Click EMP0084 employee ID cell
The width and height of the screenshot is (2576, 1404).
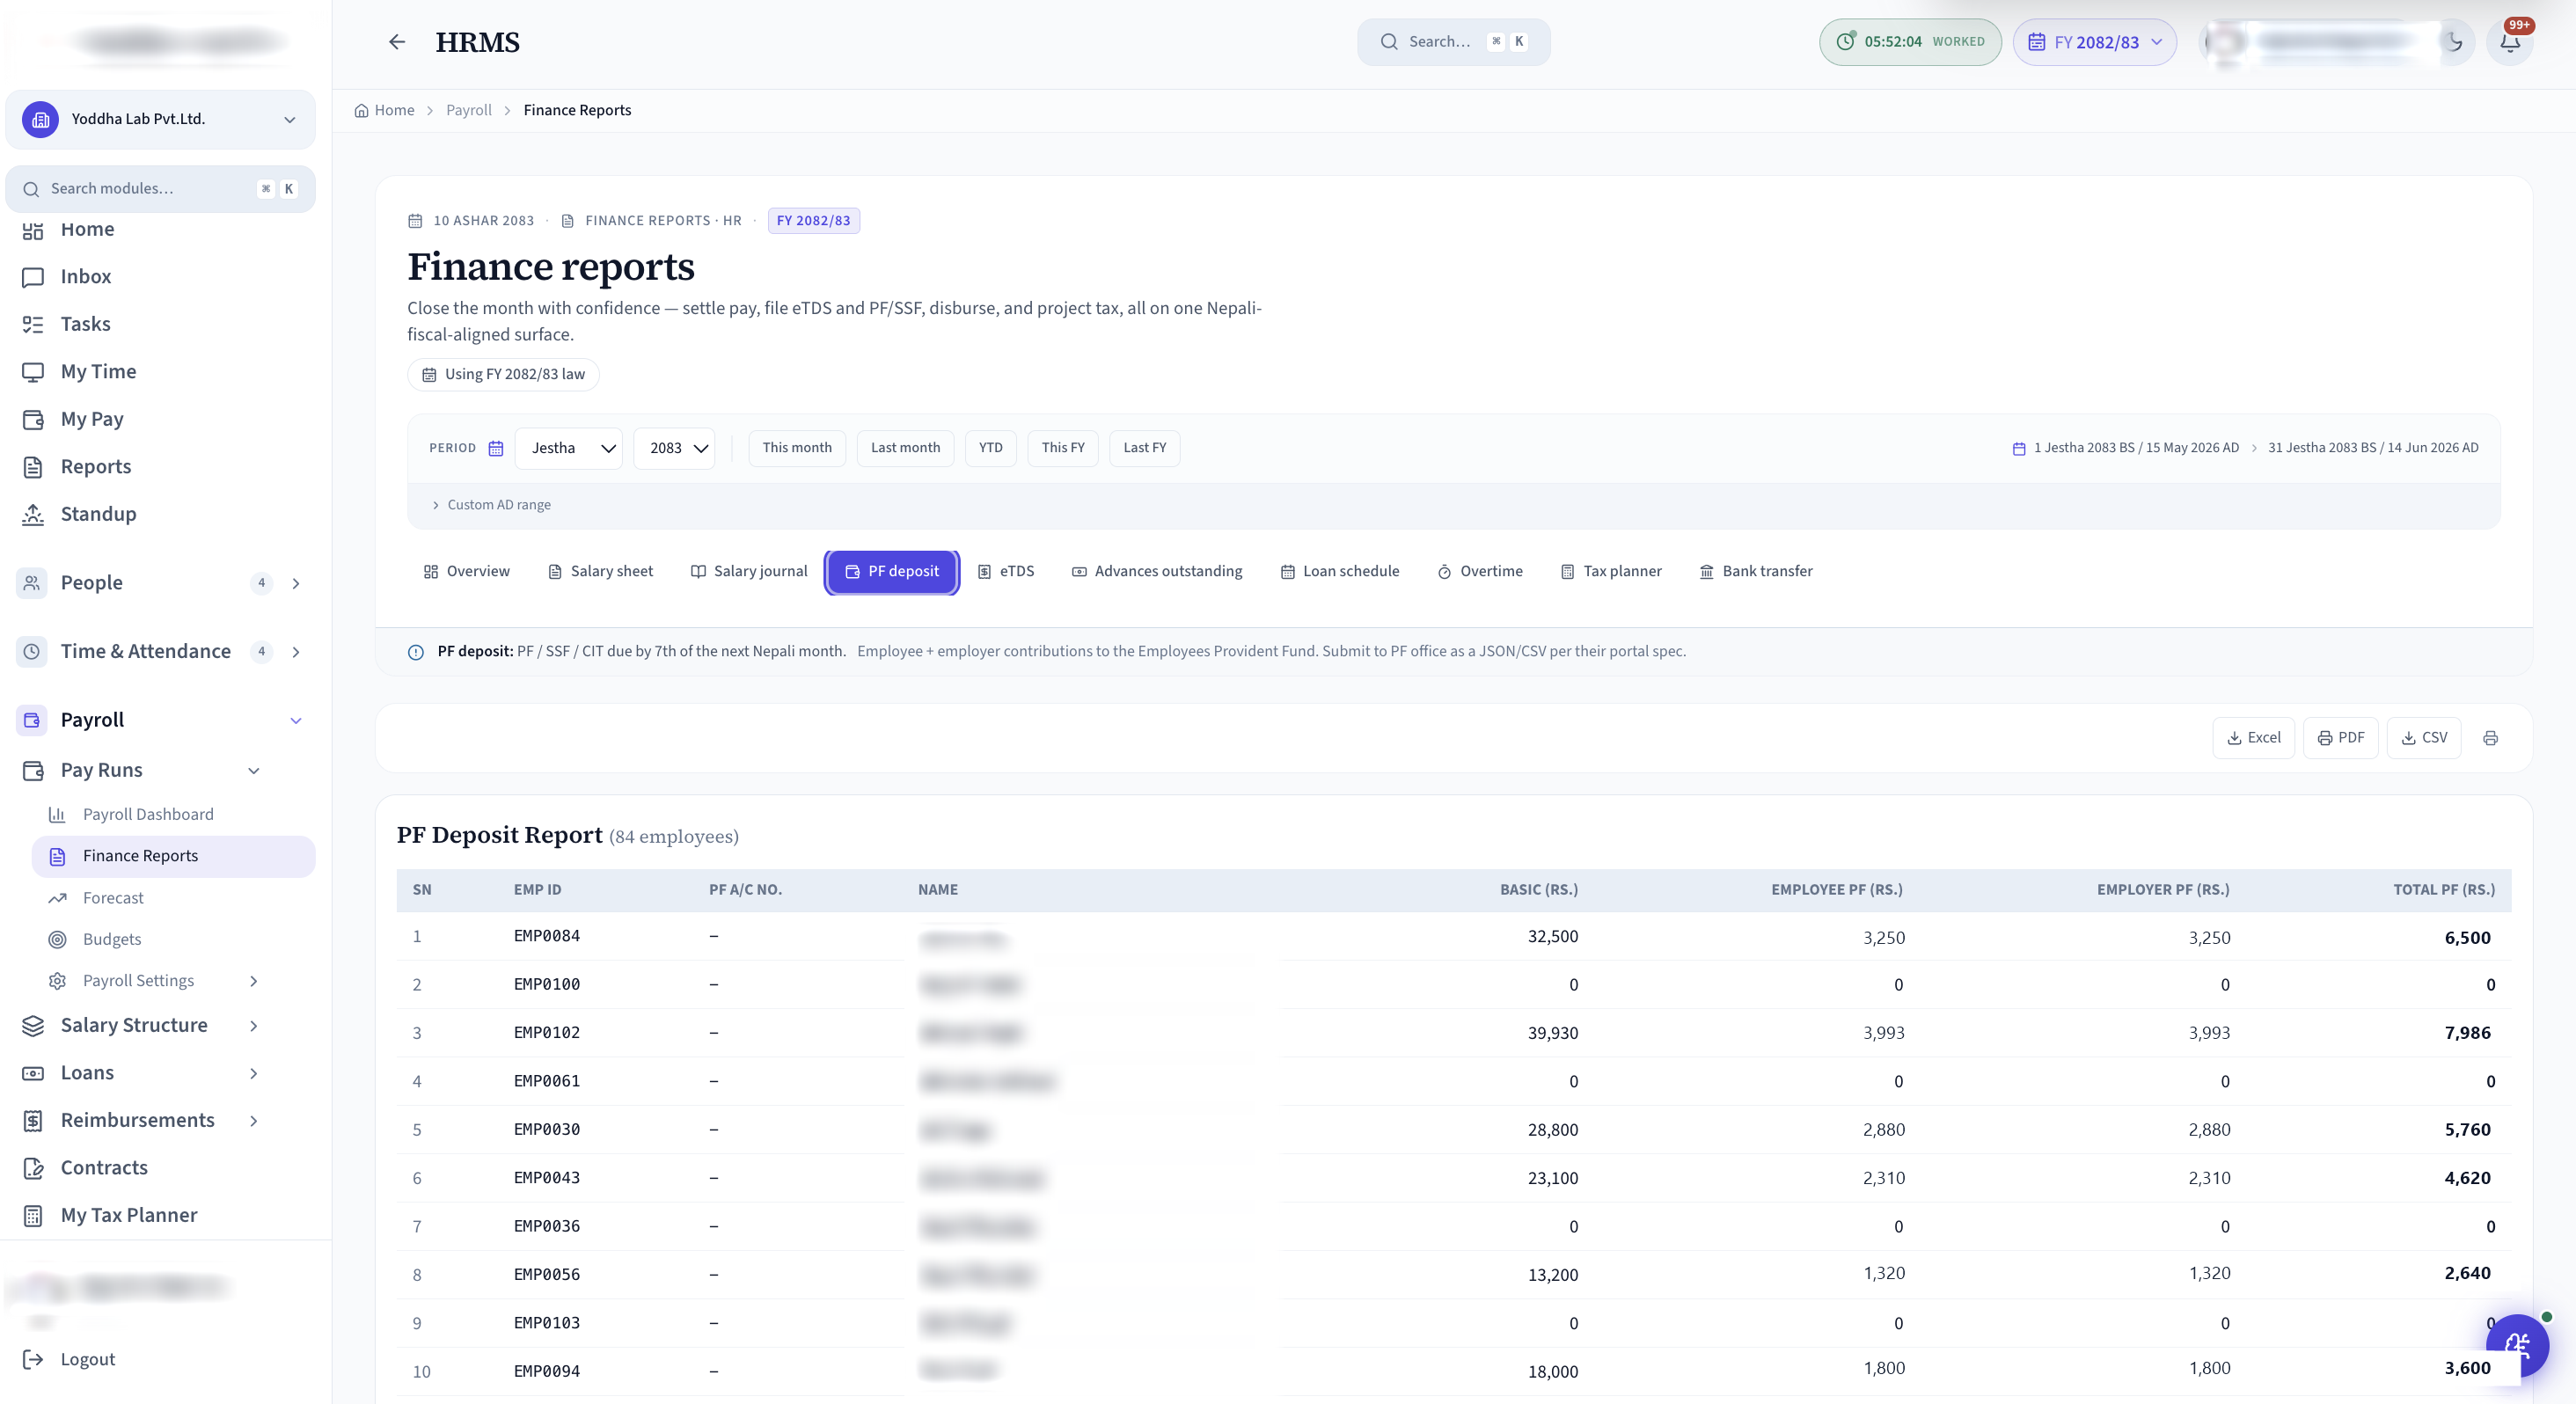coord(546,936)
